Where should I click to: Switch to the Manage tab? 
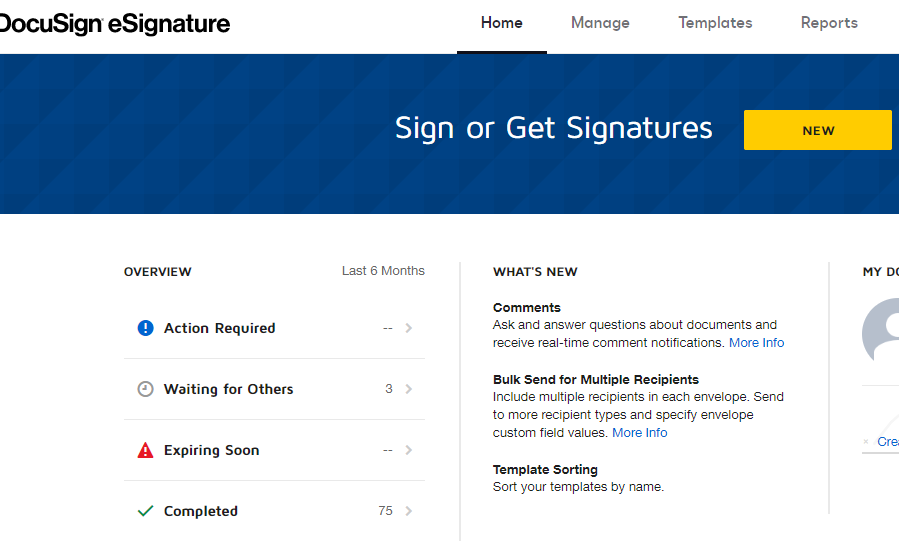[600, 23]
